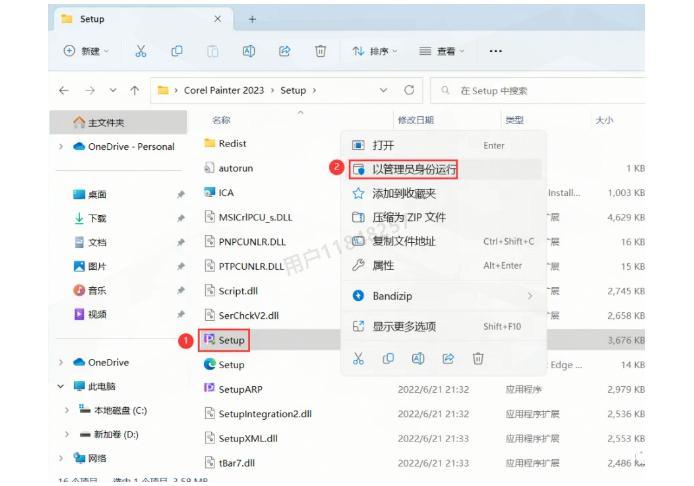Viewport: 694px width, 486px height.
Task: Click the Delete trash icon in the toolbar
Action: 320,51
